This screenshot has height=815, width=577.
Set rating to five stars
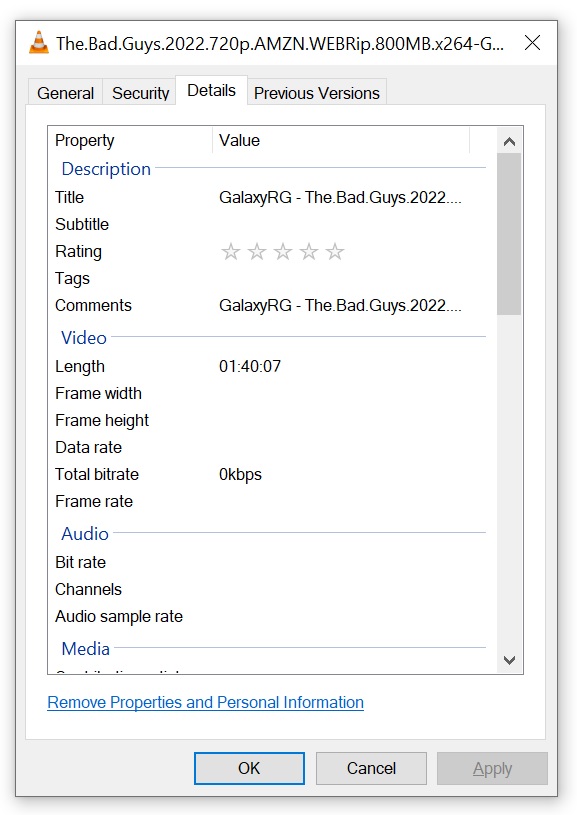click(x=335, y=252)
